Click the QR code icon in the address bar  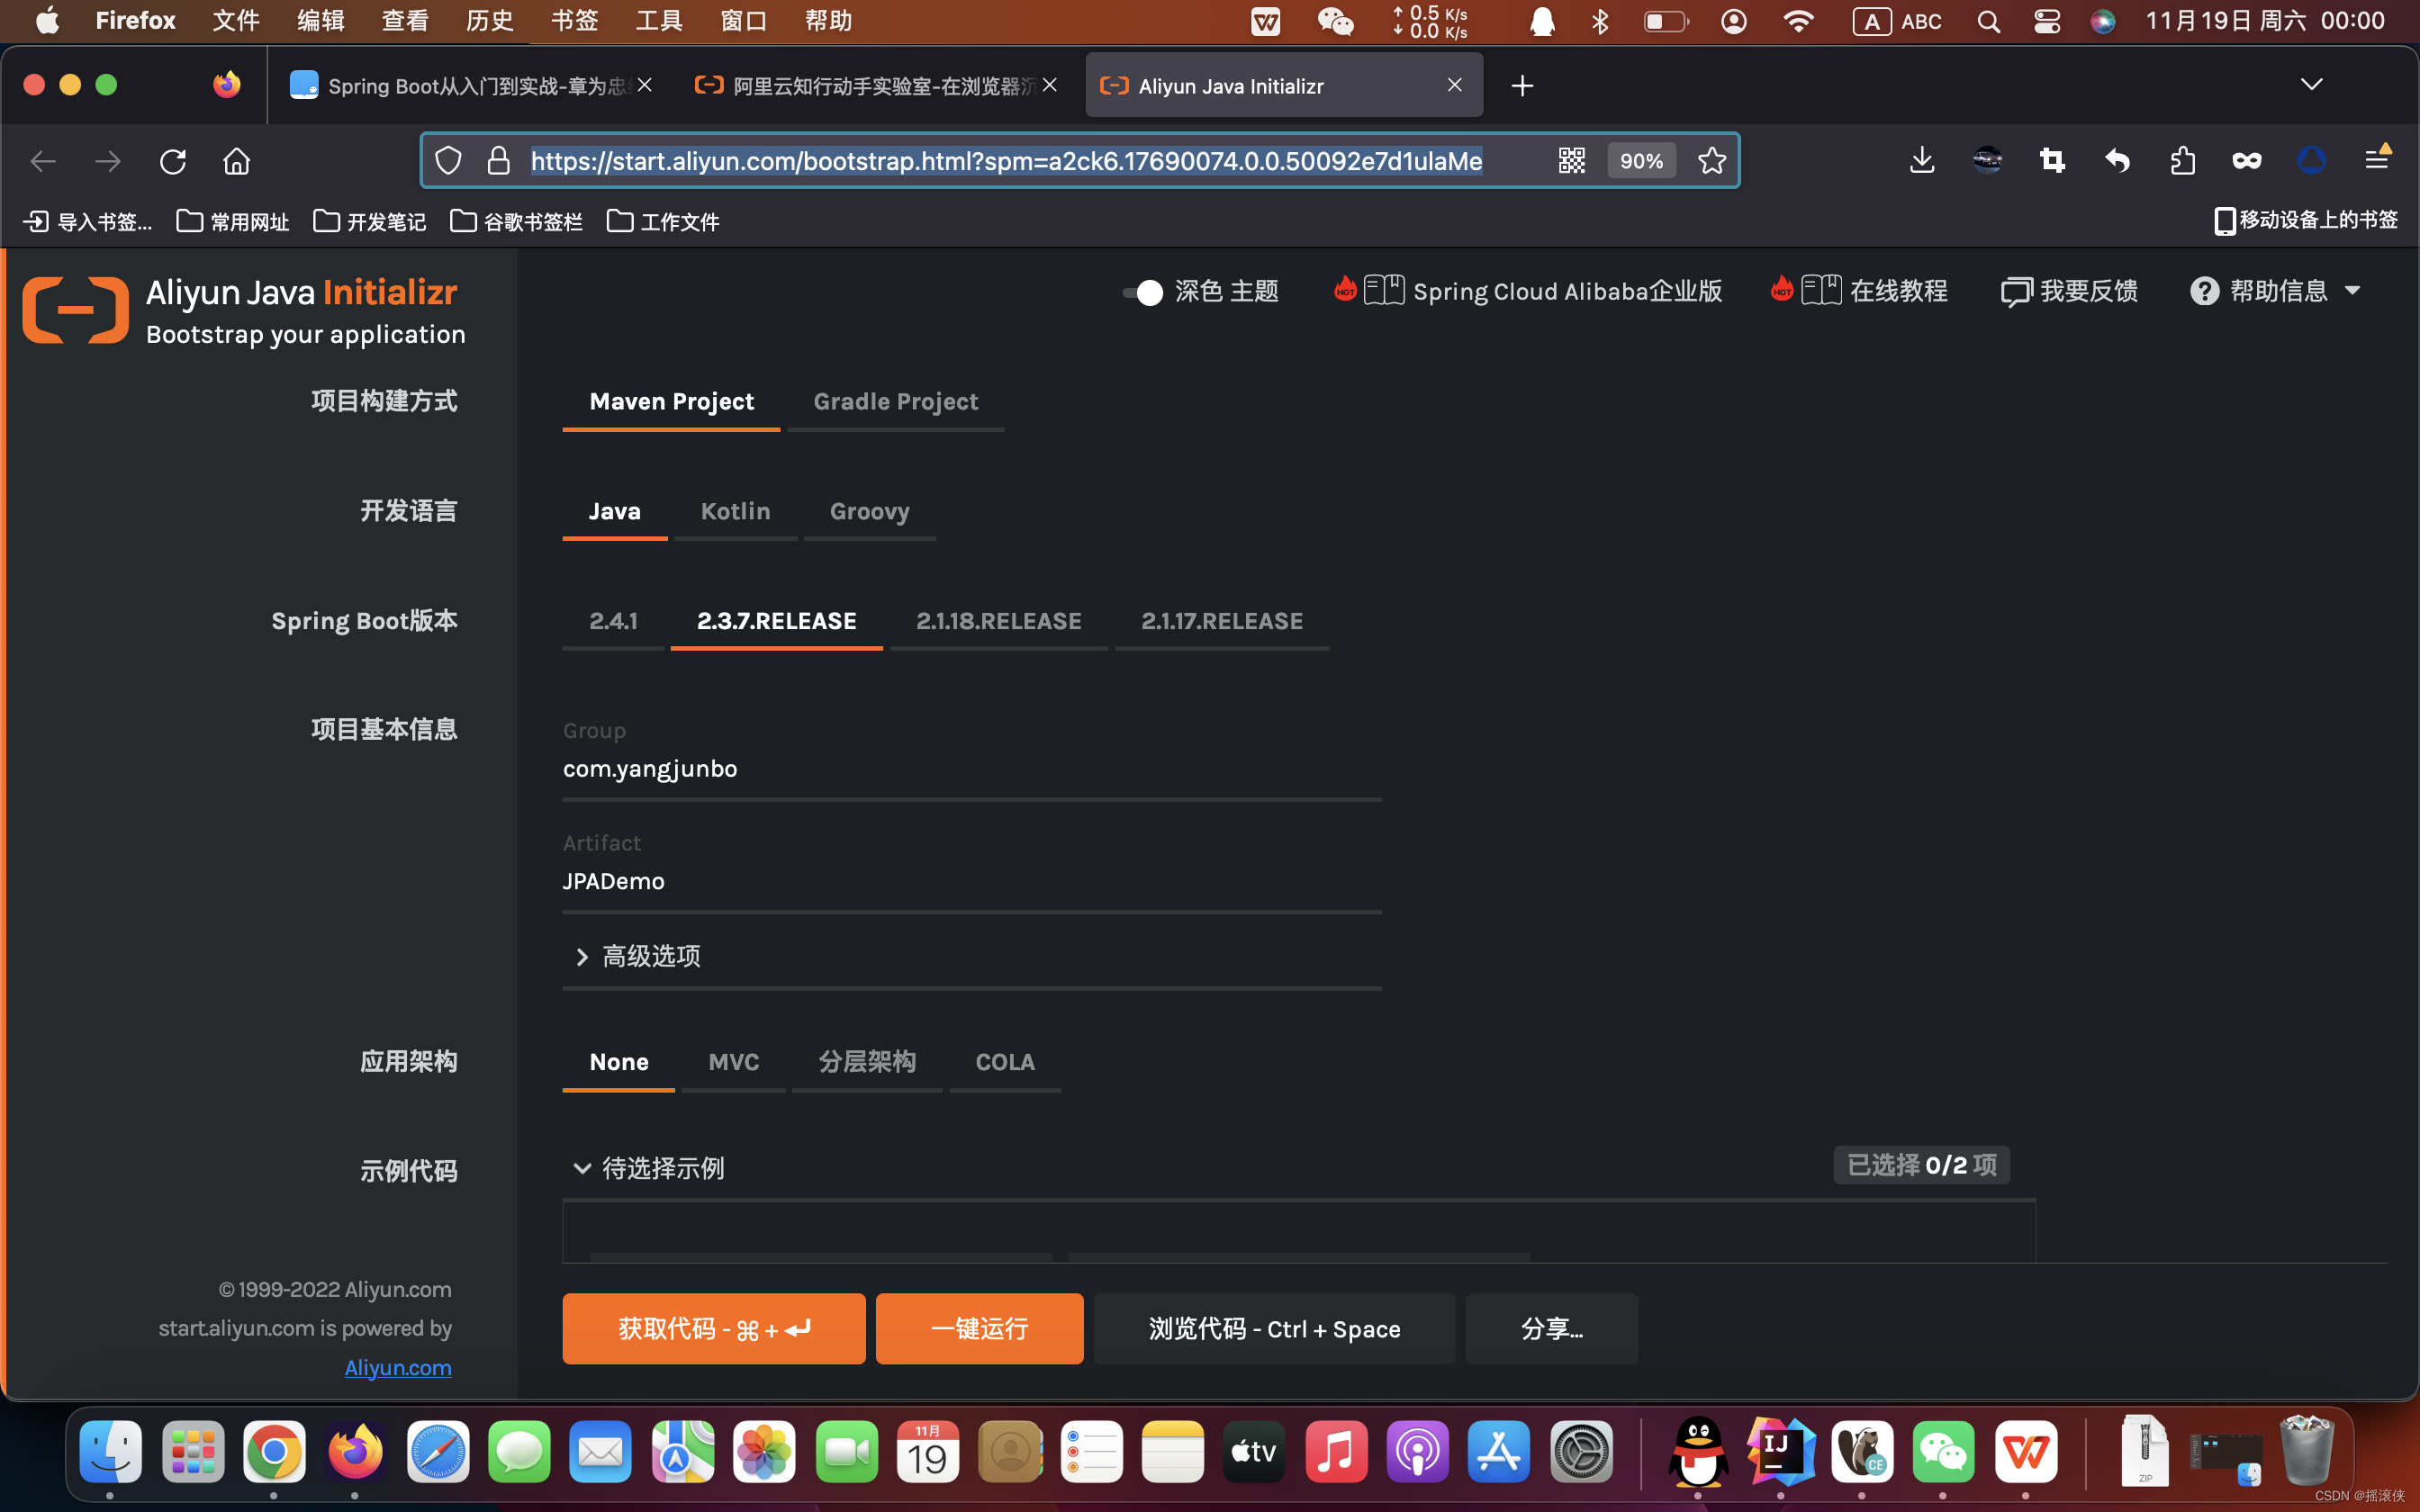(x=1572, y=160)
